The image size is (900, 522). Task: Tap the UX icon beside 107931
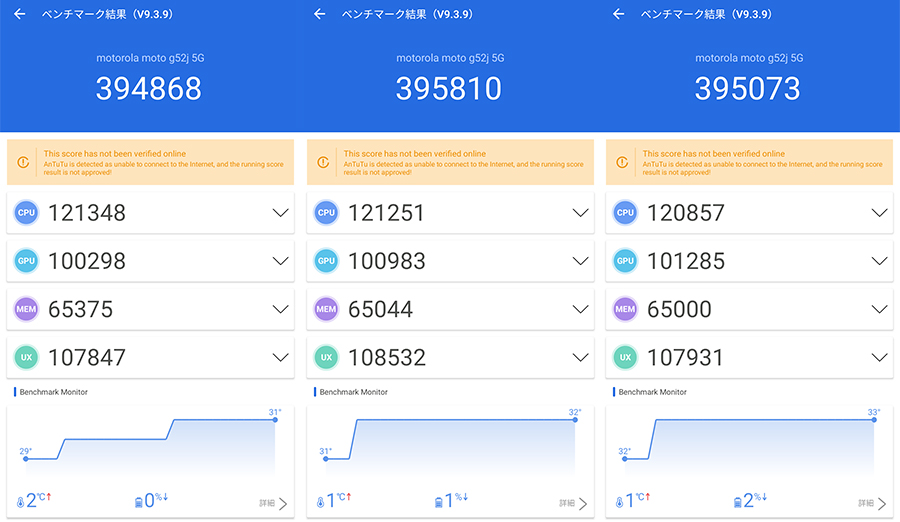pos(625,357)
